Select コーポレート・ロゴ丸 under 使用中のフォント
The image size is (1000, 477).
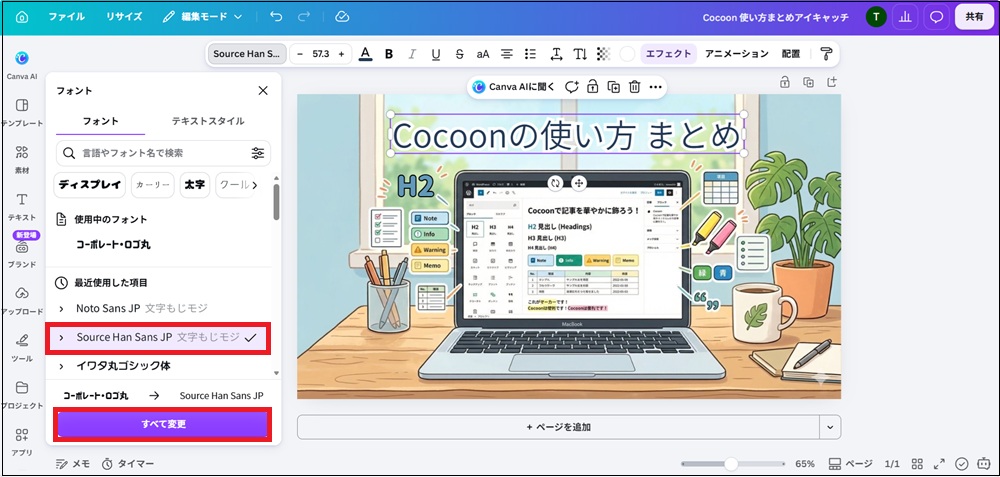click(114, 244)
